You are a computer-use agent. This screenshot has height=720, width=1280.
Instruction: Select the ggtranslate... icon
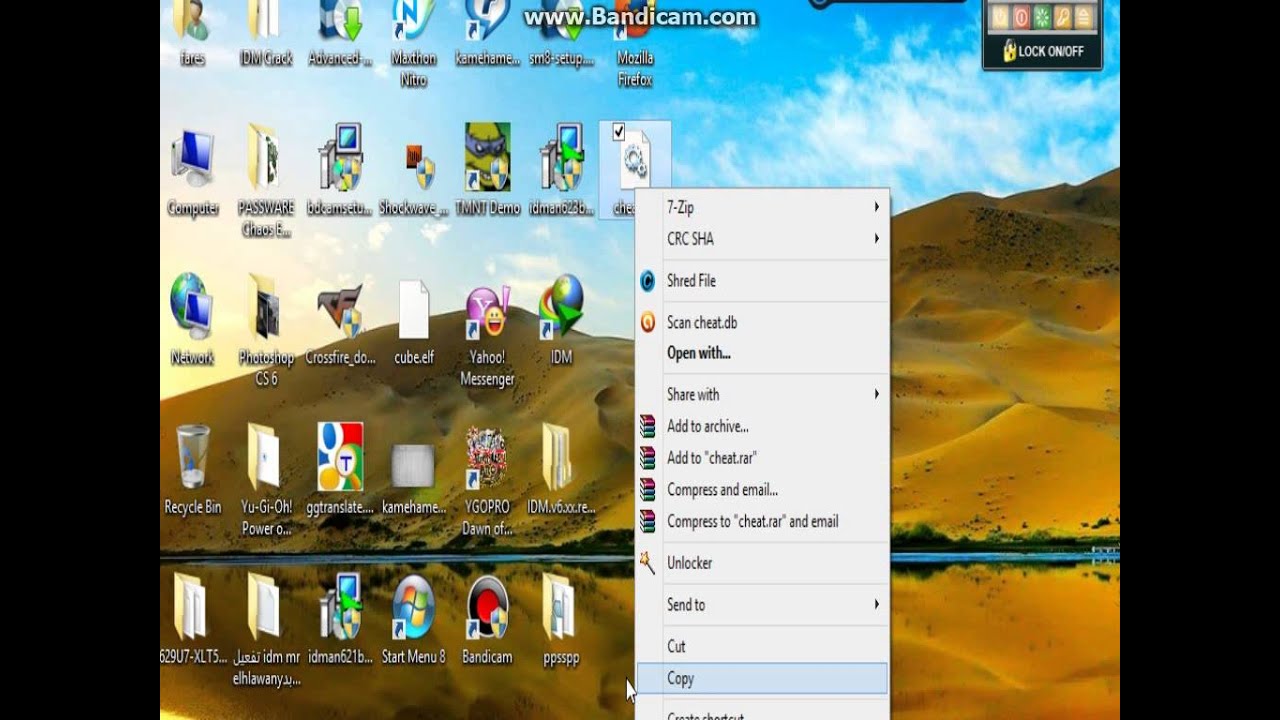point(339,468)
